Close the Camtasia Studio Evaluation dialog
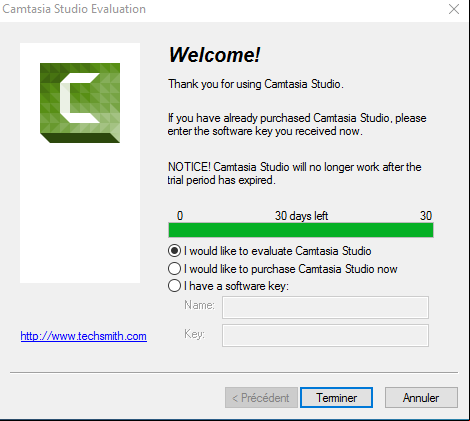The height and width of the screenshot is (421, 470). pos(454,9)
